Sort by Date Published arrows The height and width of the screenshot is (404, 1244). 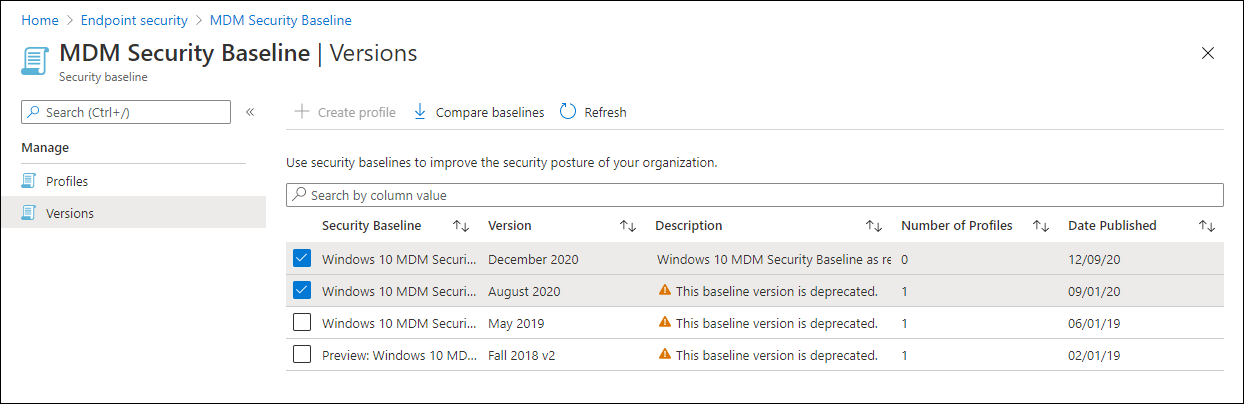coord(1207,226)
